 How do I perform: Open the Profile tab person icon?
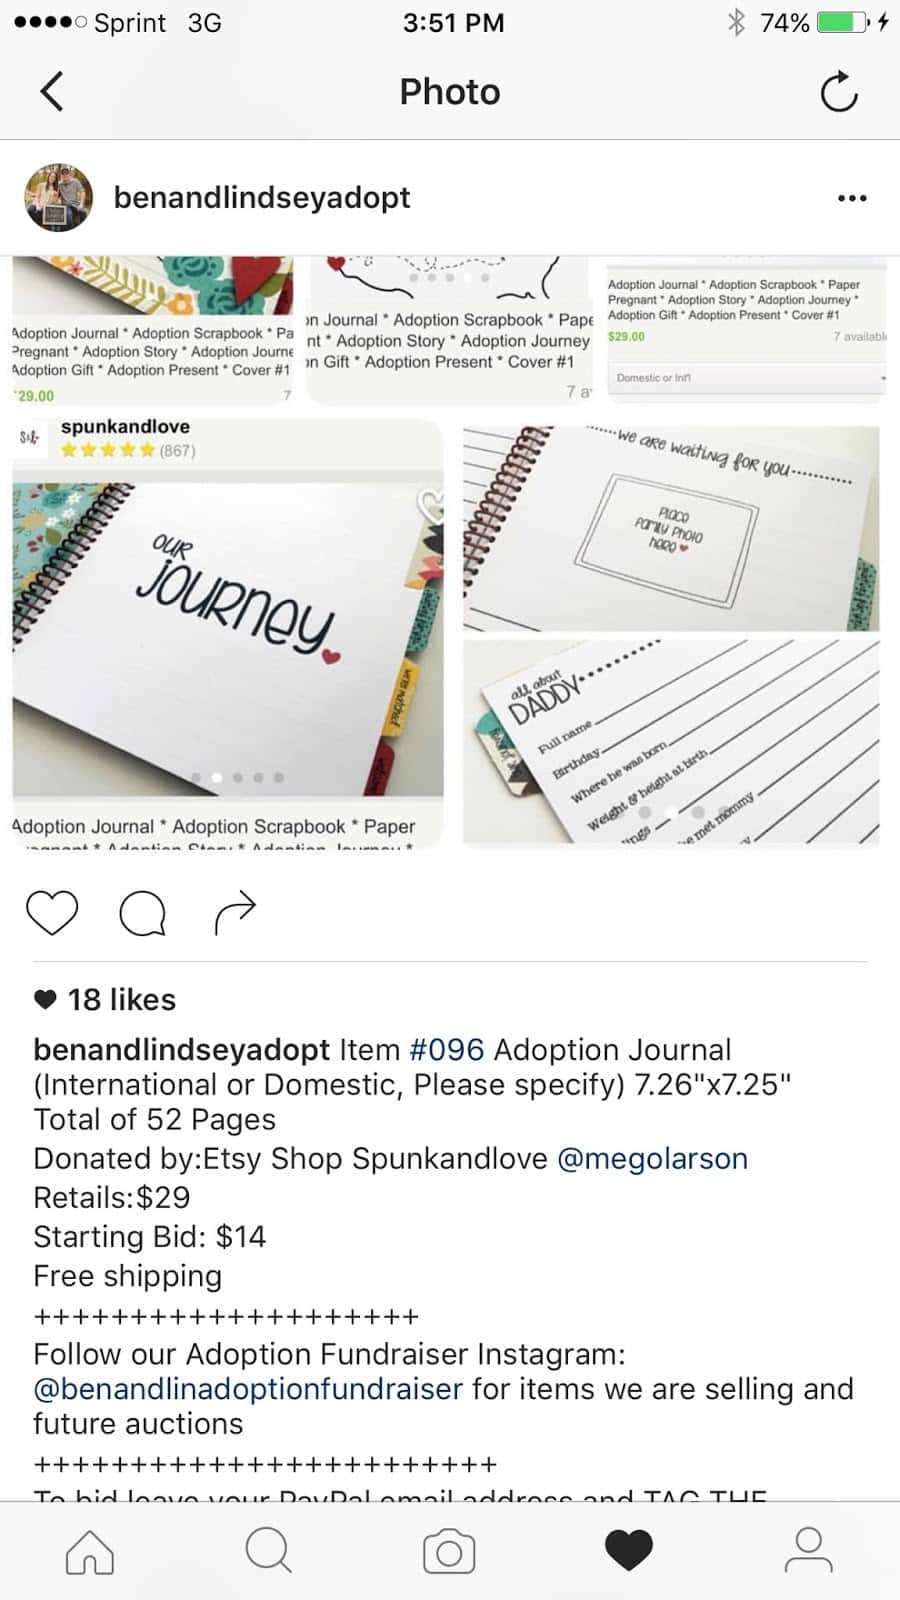point(808,1551)
